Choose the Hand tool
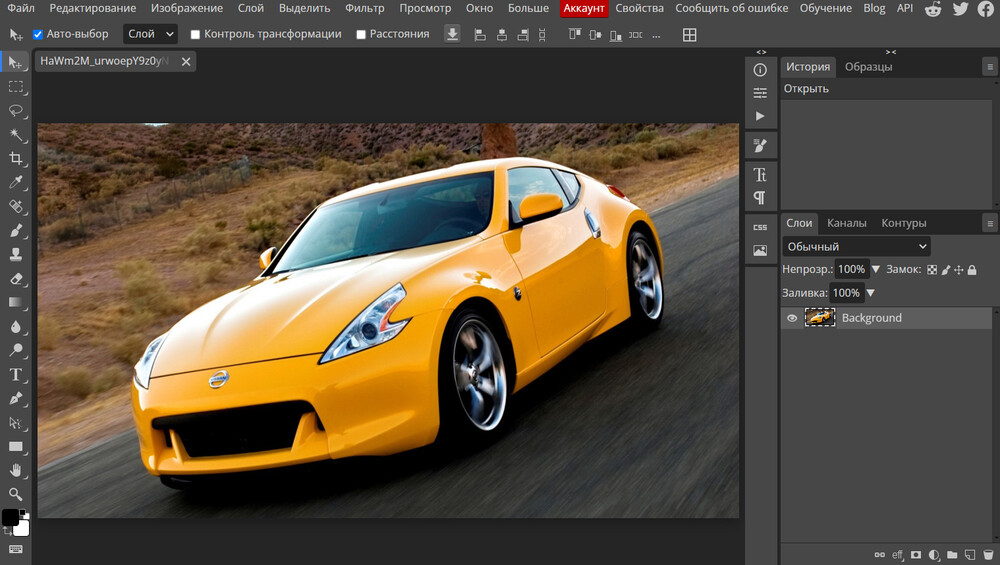This screenshot has width=1000, height=565. (16, 470)
